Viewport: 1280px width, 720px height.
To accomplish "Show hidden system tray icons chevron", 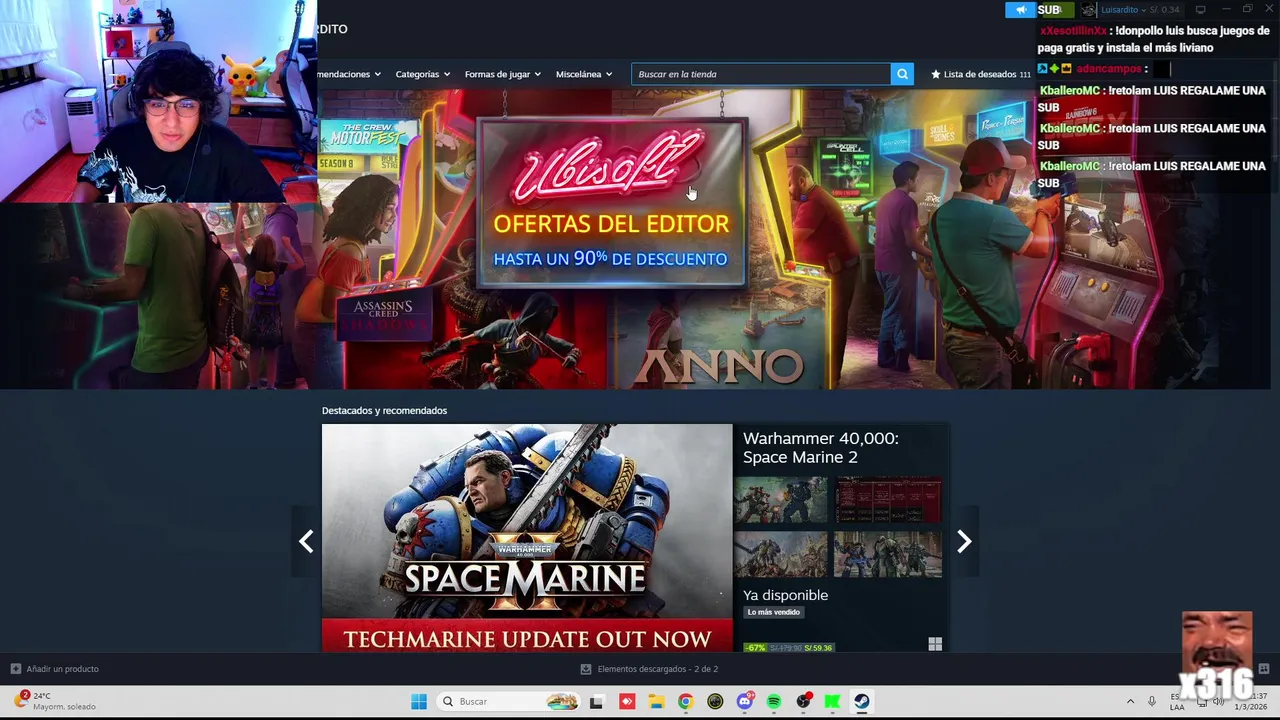I will pos(1130,701).
